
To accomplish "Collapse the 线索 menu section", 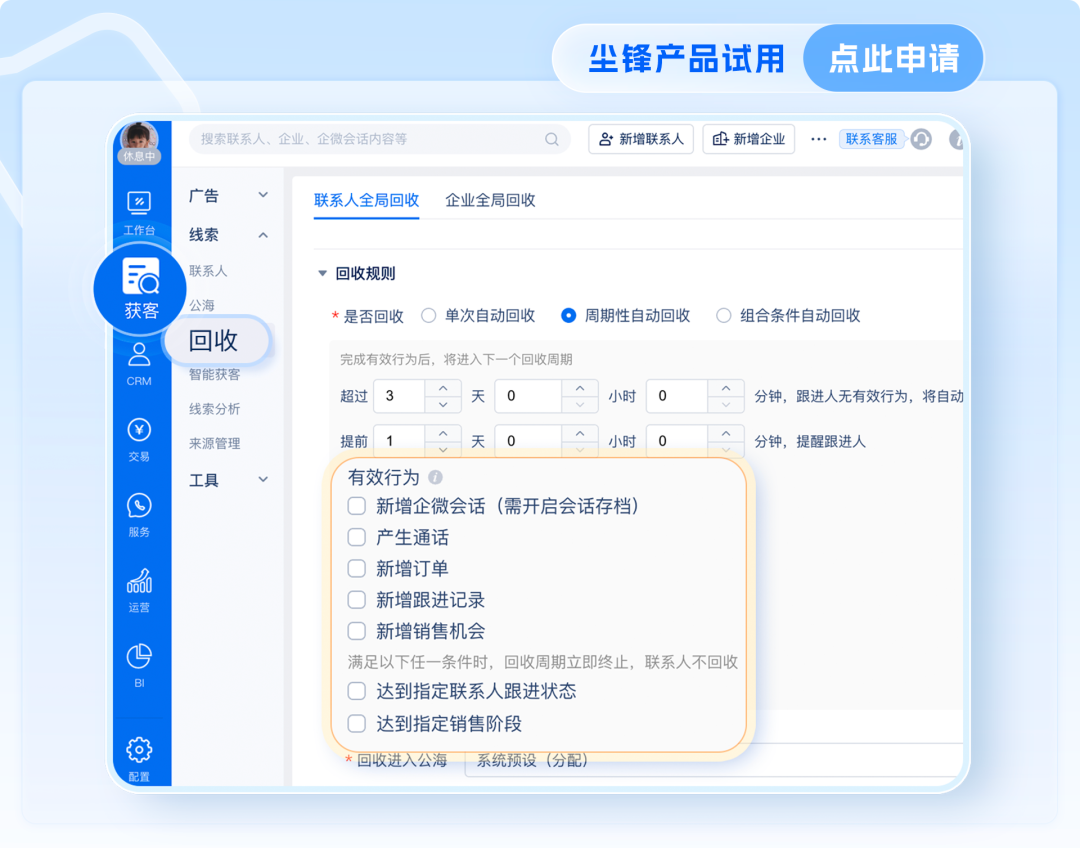I will click(x=263, y=235).
